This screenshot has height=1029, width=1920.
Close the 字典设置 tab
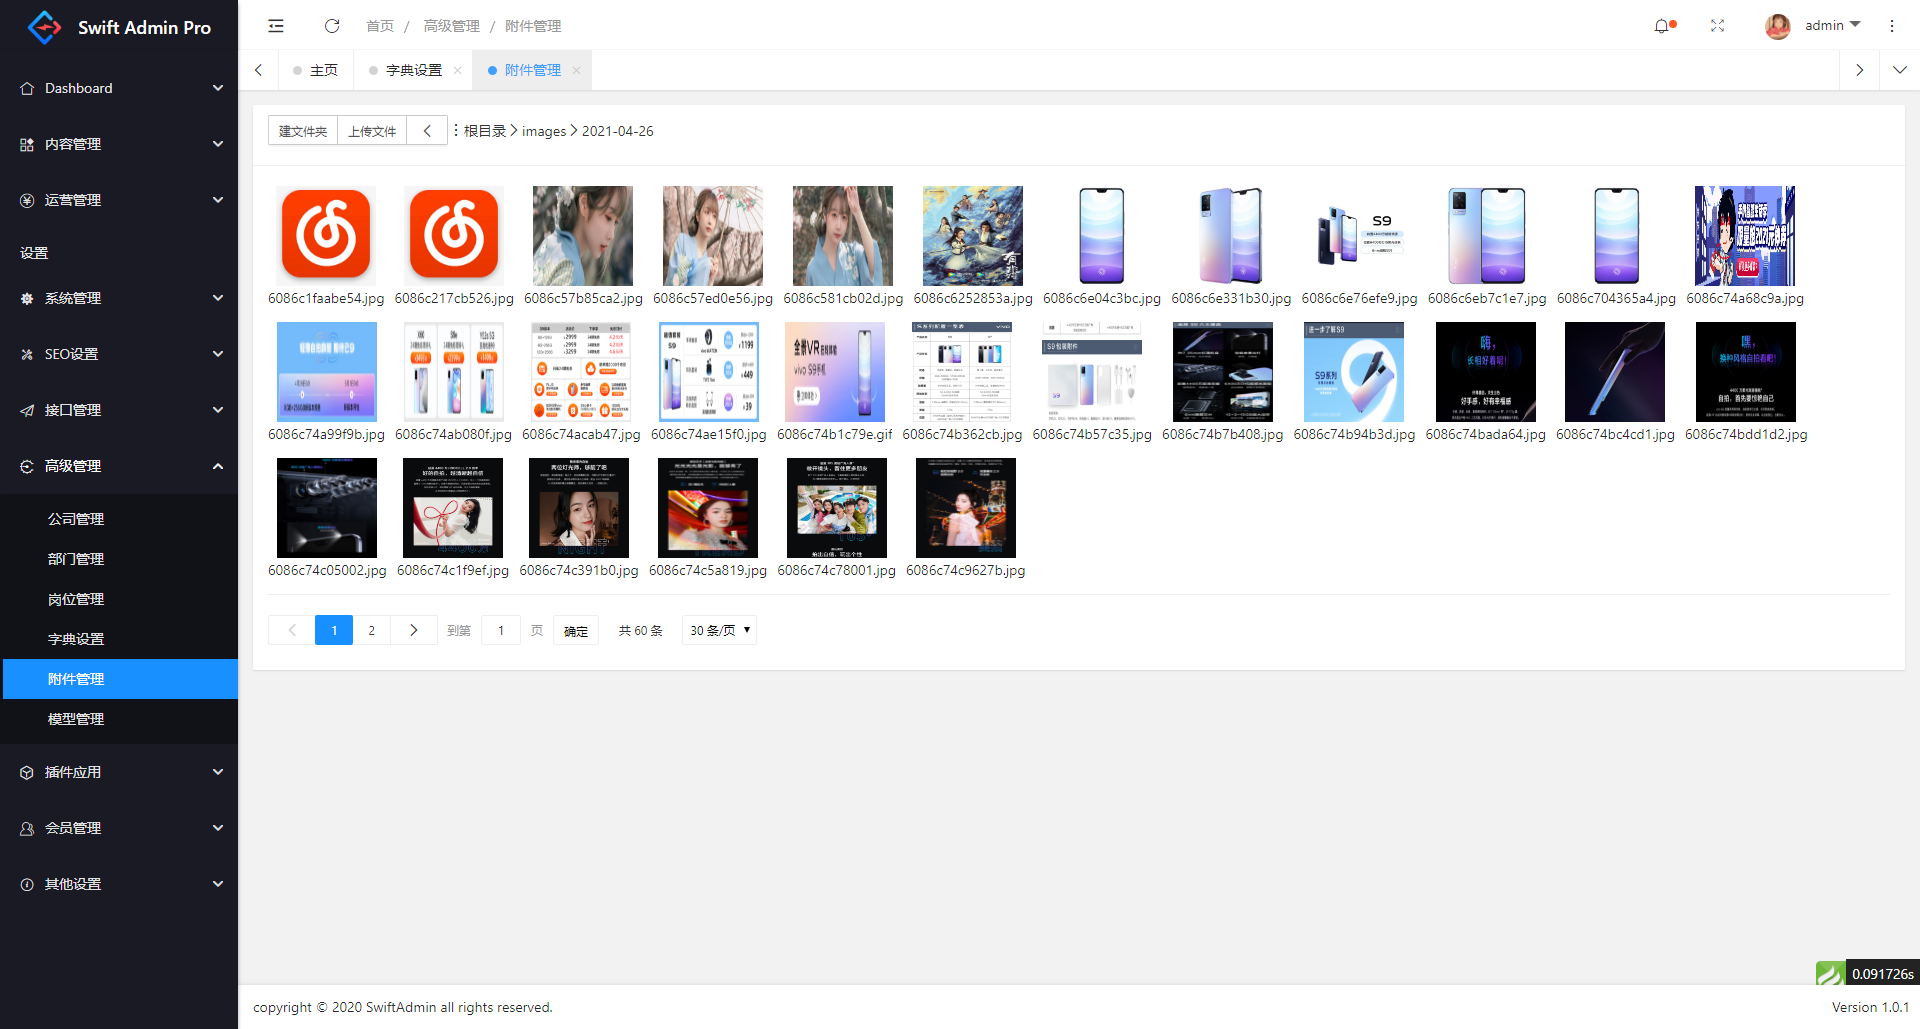tap(457, 70)
